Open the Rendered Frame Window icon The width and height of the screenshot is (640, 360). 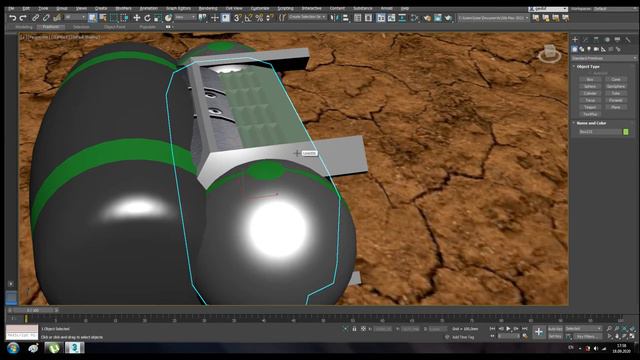coord(438,18)
